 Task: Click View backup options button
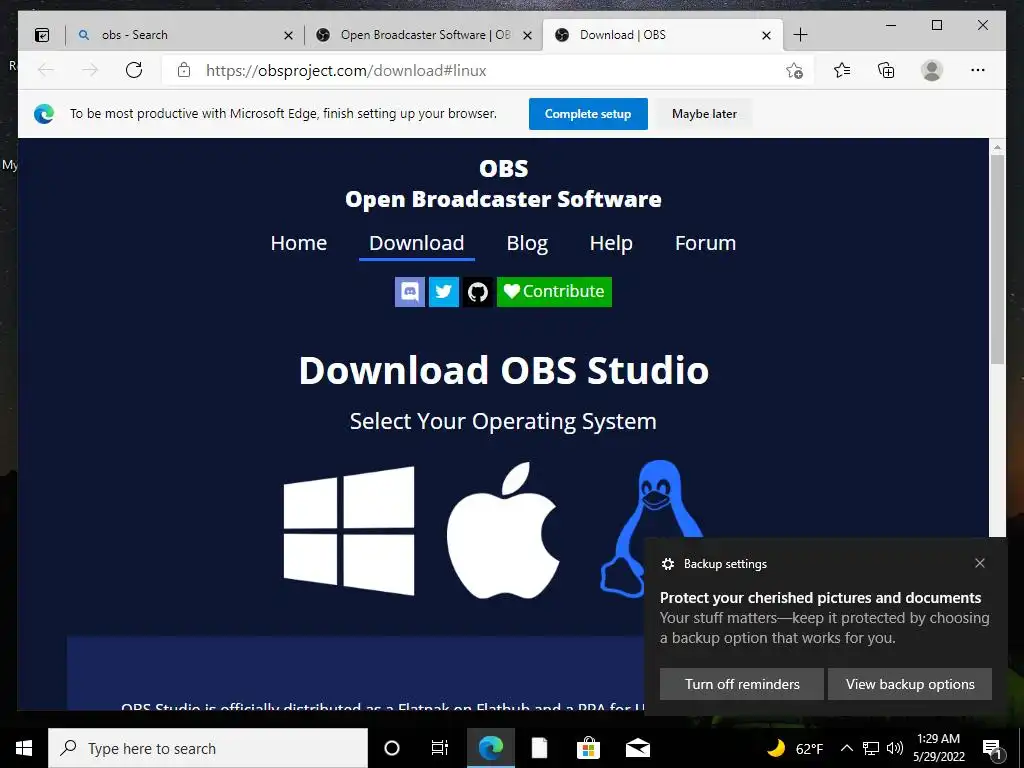(x=910, y=684)
